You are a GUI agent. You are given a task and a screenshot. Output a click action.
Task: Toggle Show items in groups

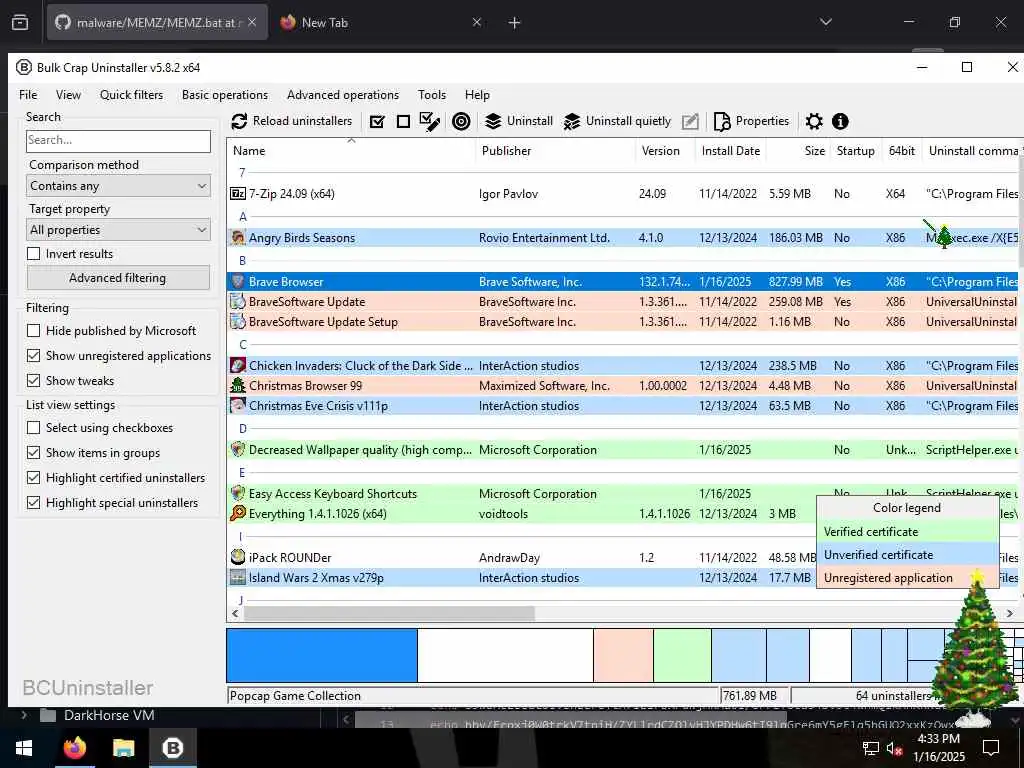33,453
